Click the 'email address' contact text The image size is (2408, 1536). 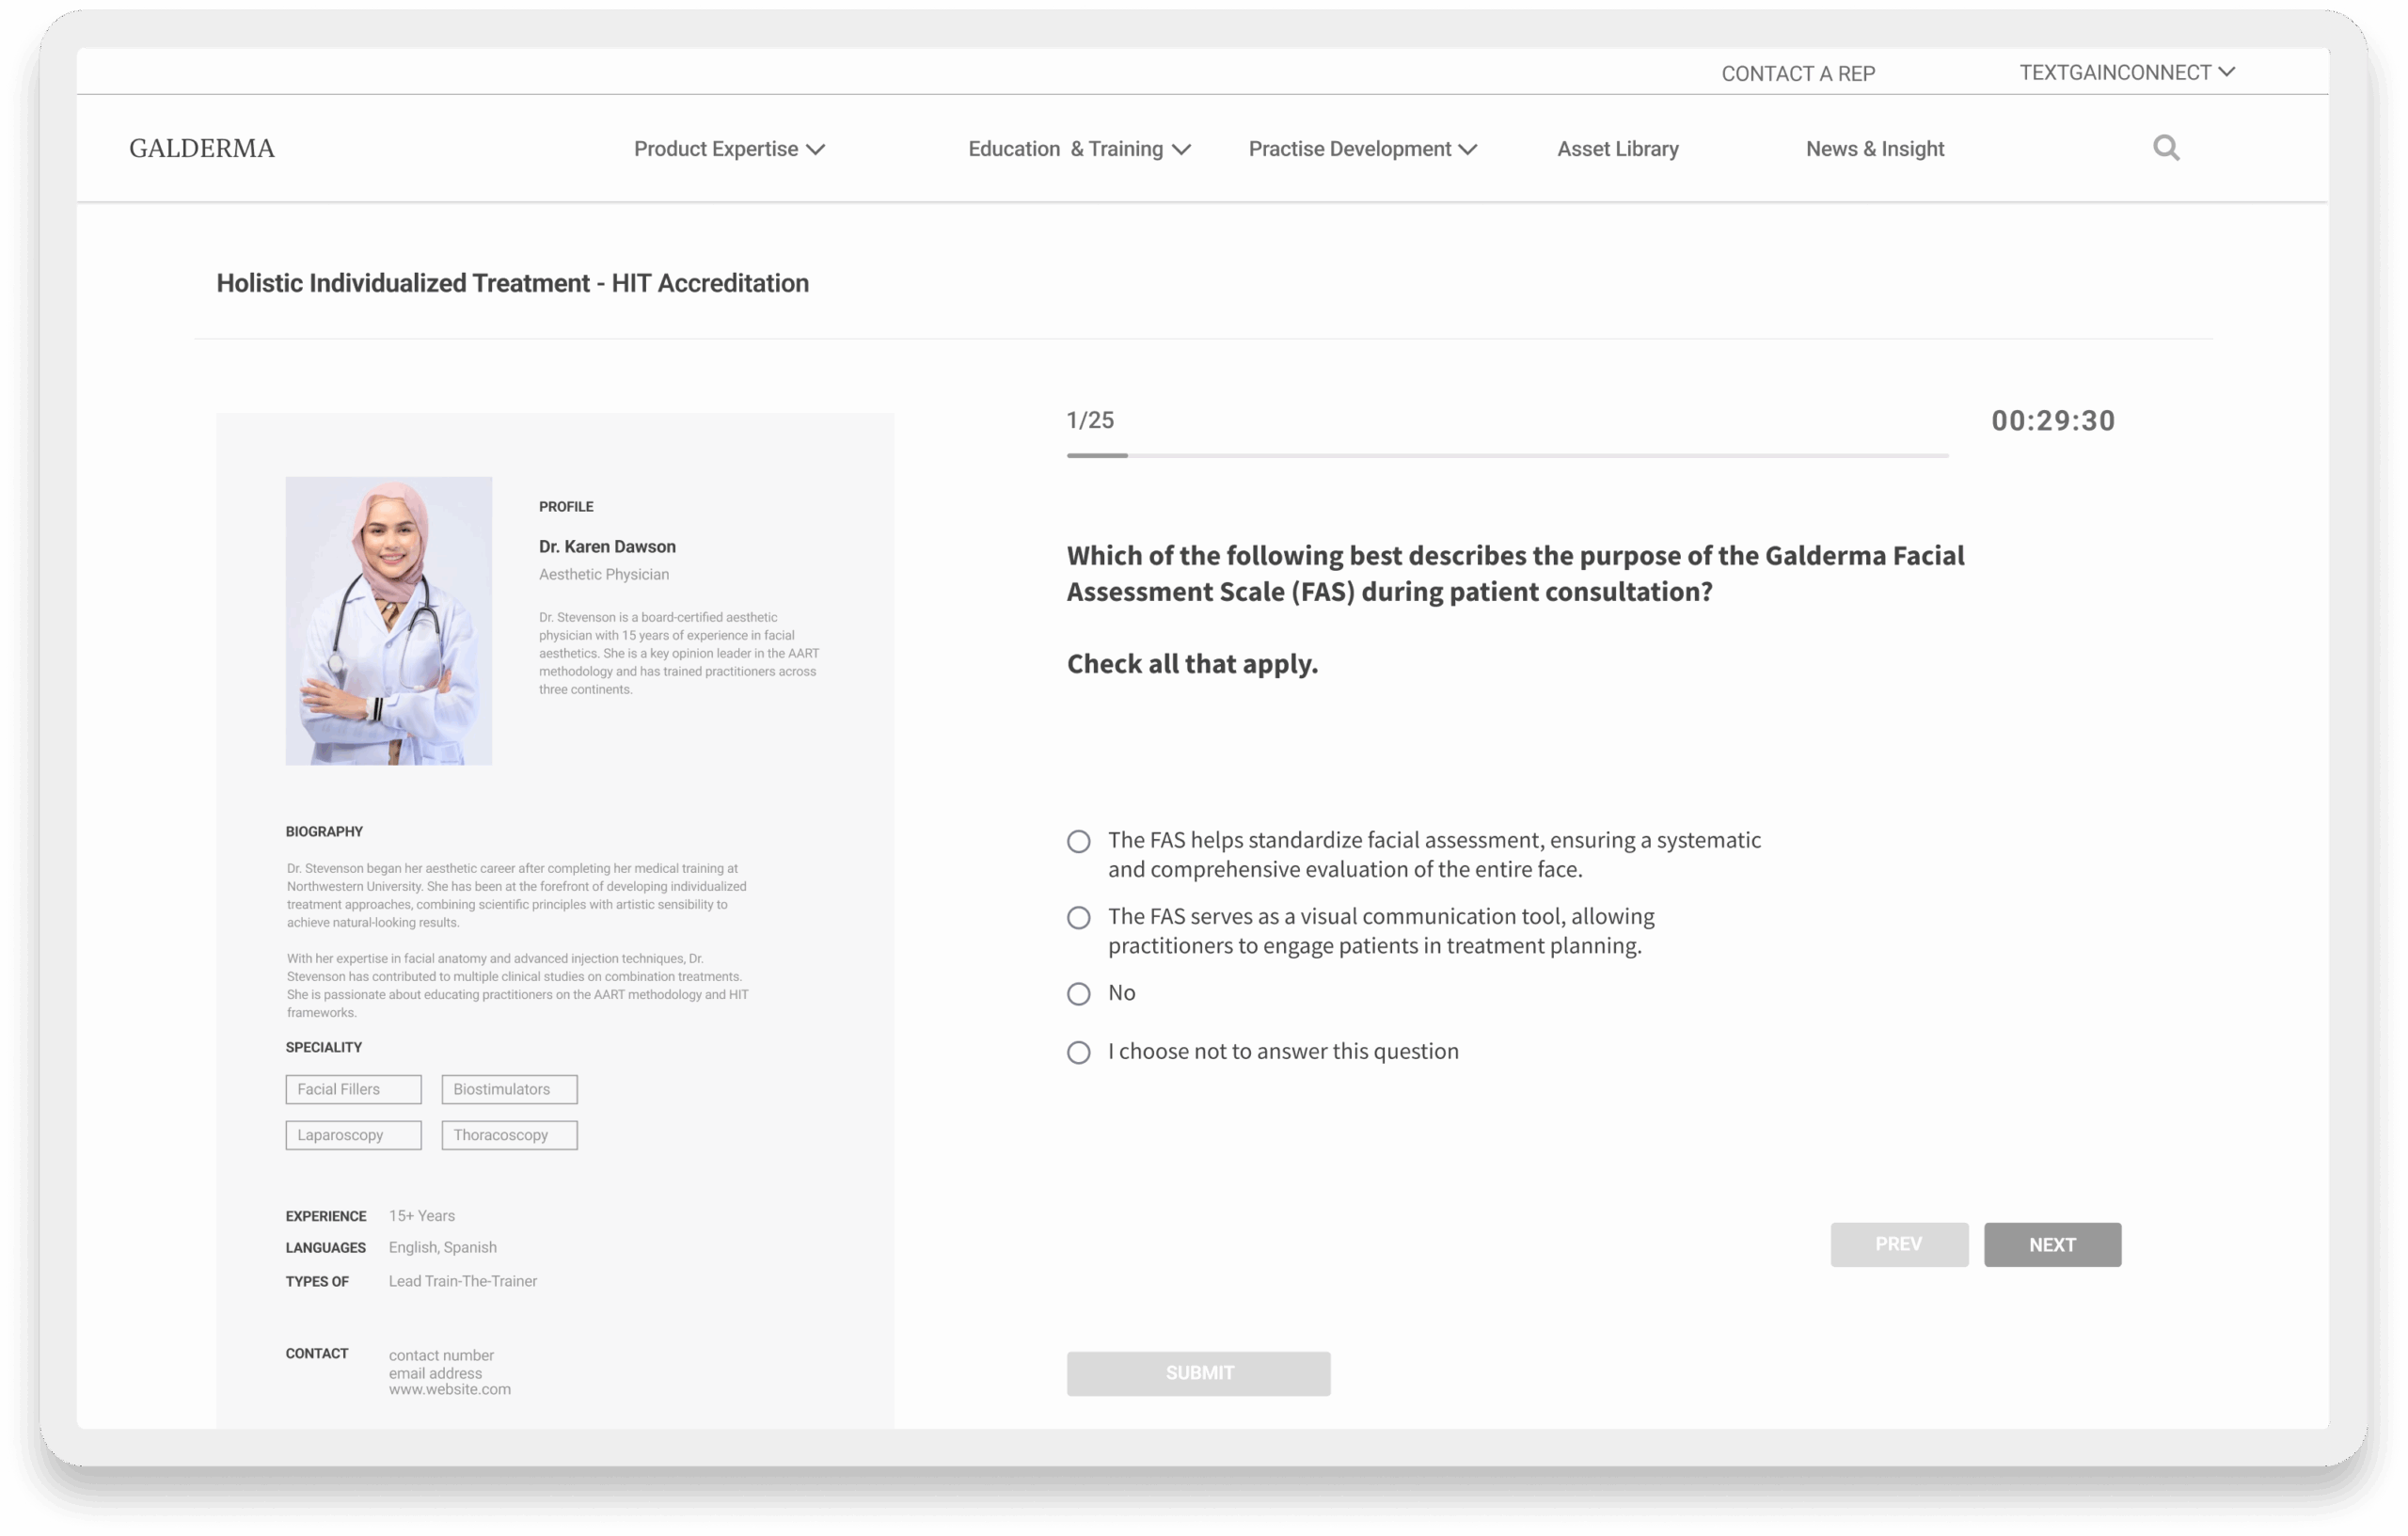(x=435, y=1373)
